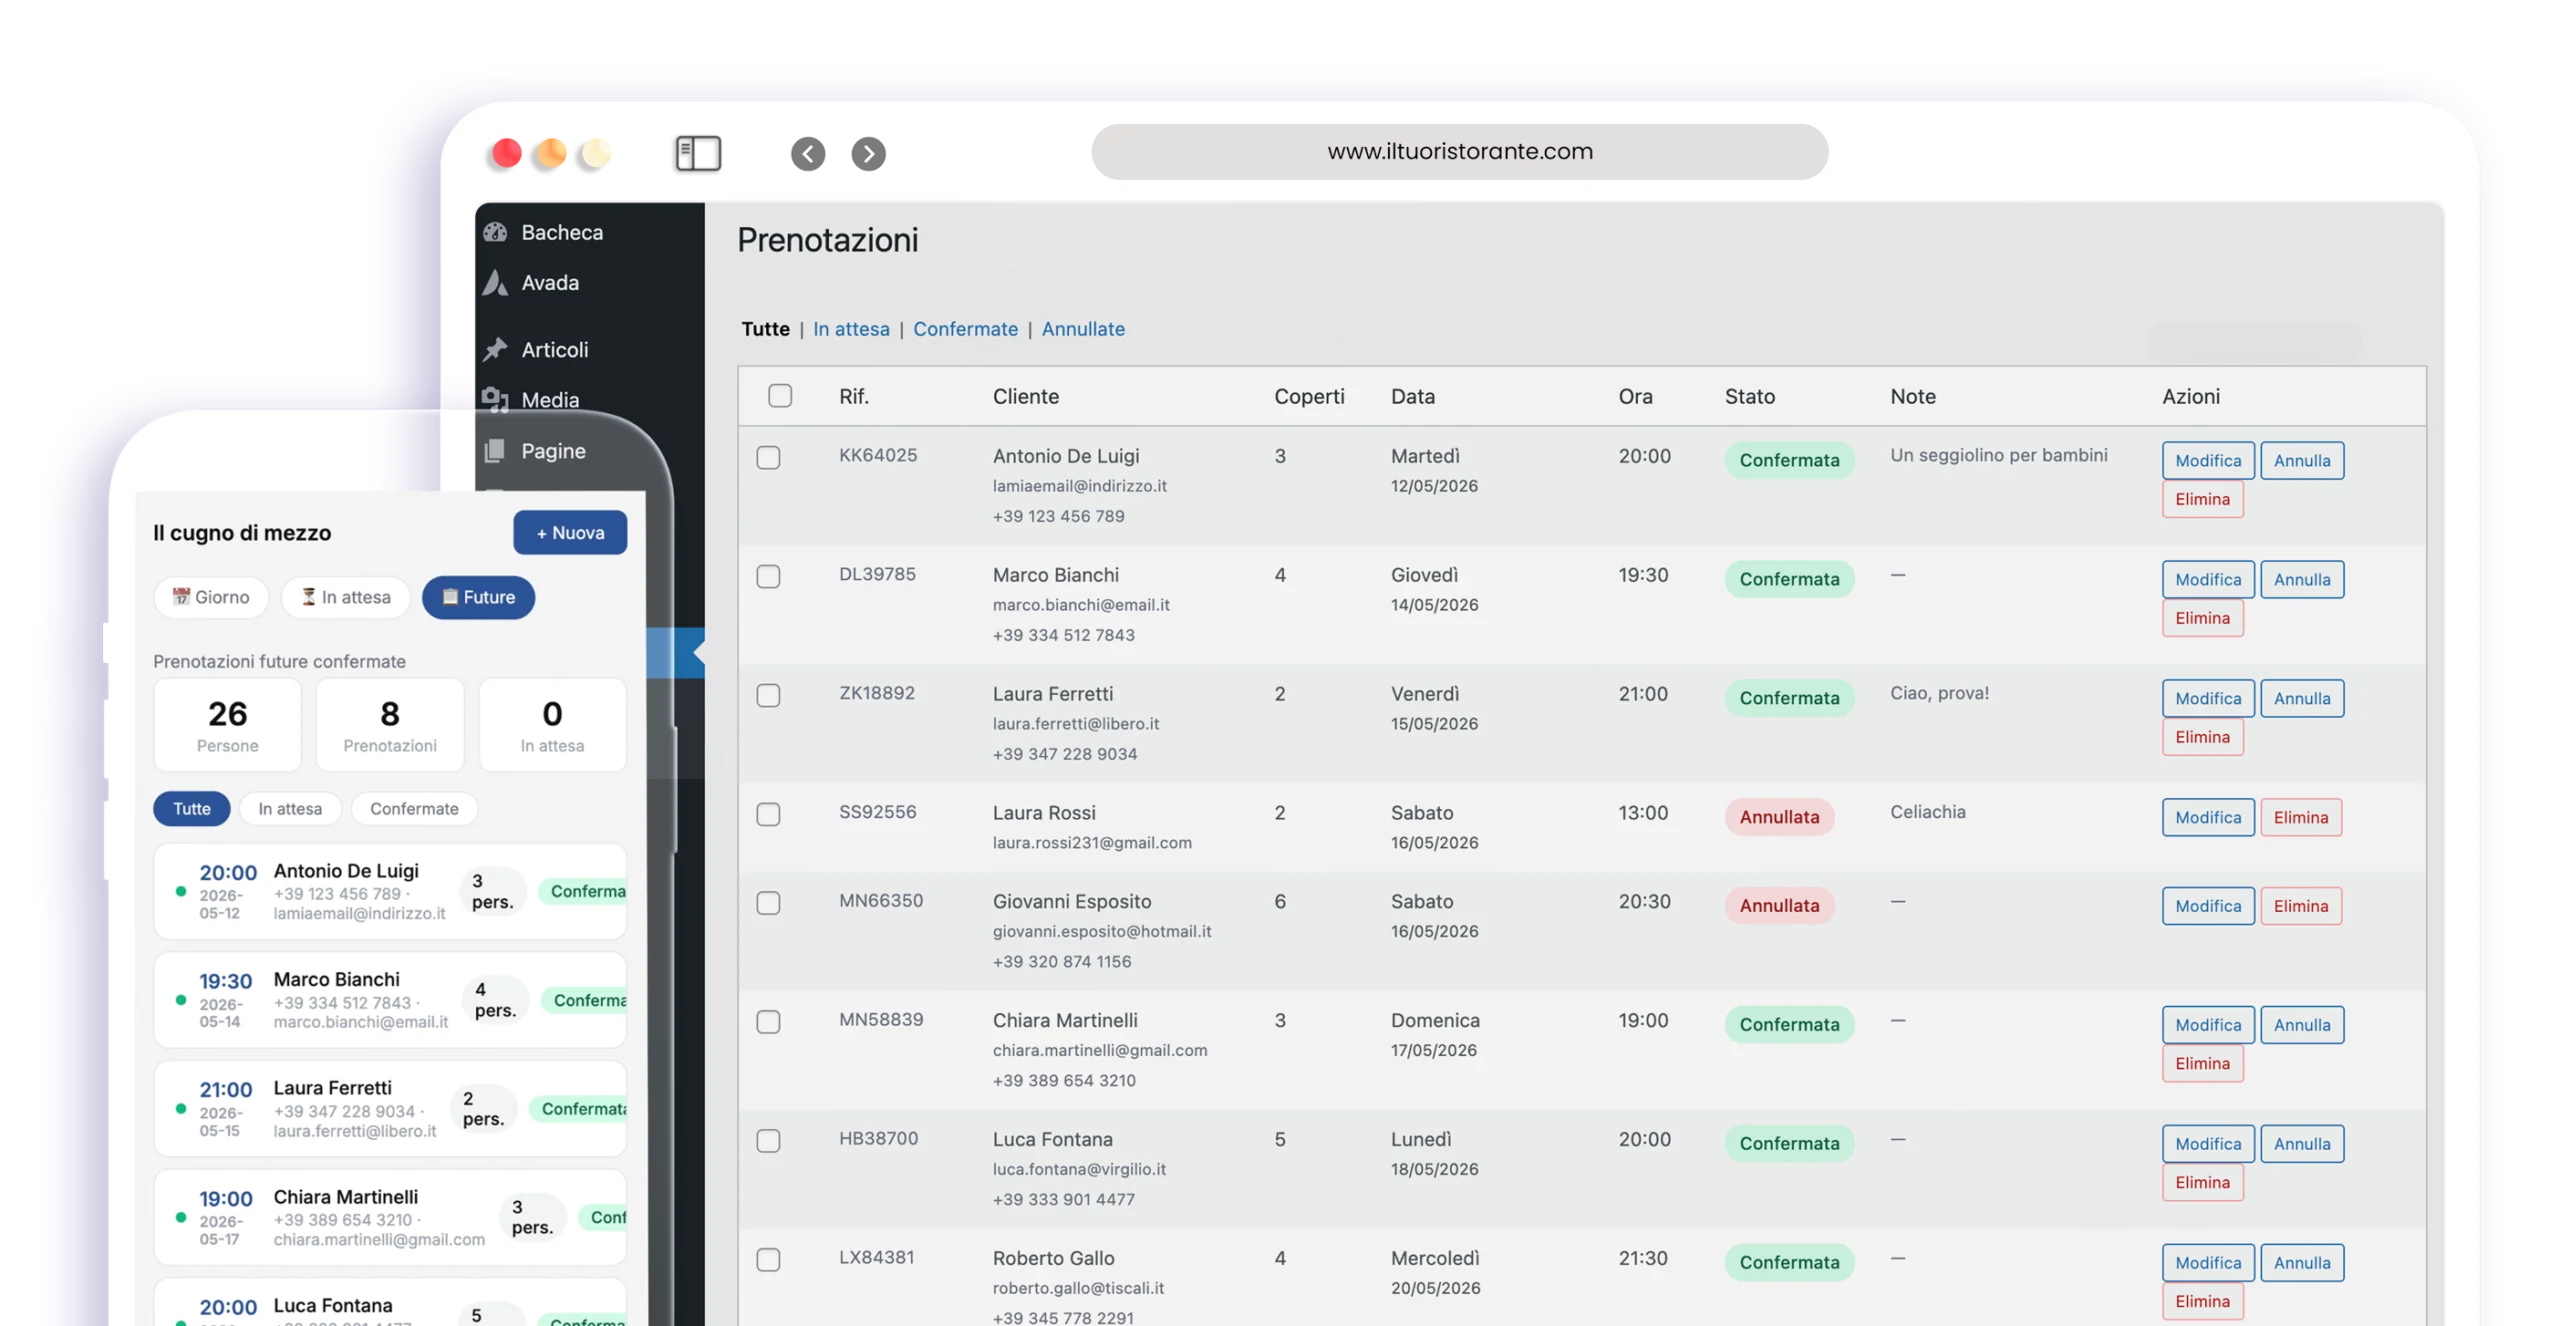This screenshot has width=2560, height=1326.
Task: Click the Articoli pin icon in sidebar
Action: pos(495,349)
